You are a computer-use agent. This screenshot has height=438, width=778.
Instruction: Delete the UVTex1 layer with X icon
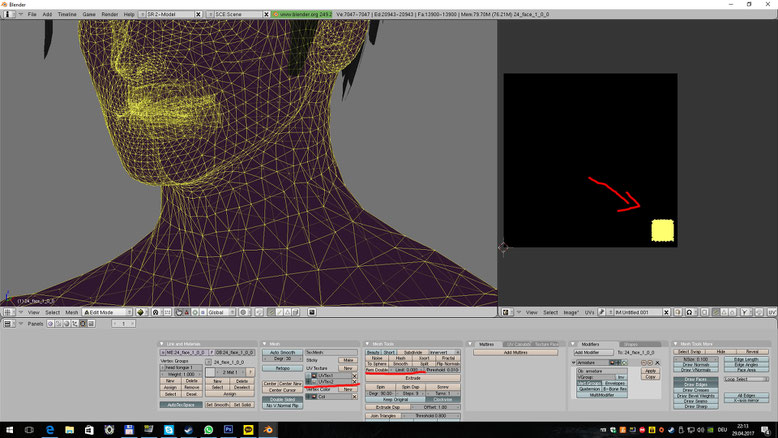tap(354, 375)
